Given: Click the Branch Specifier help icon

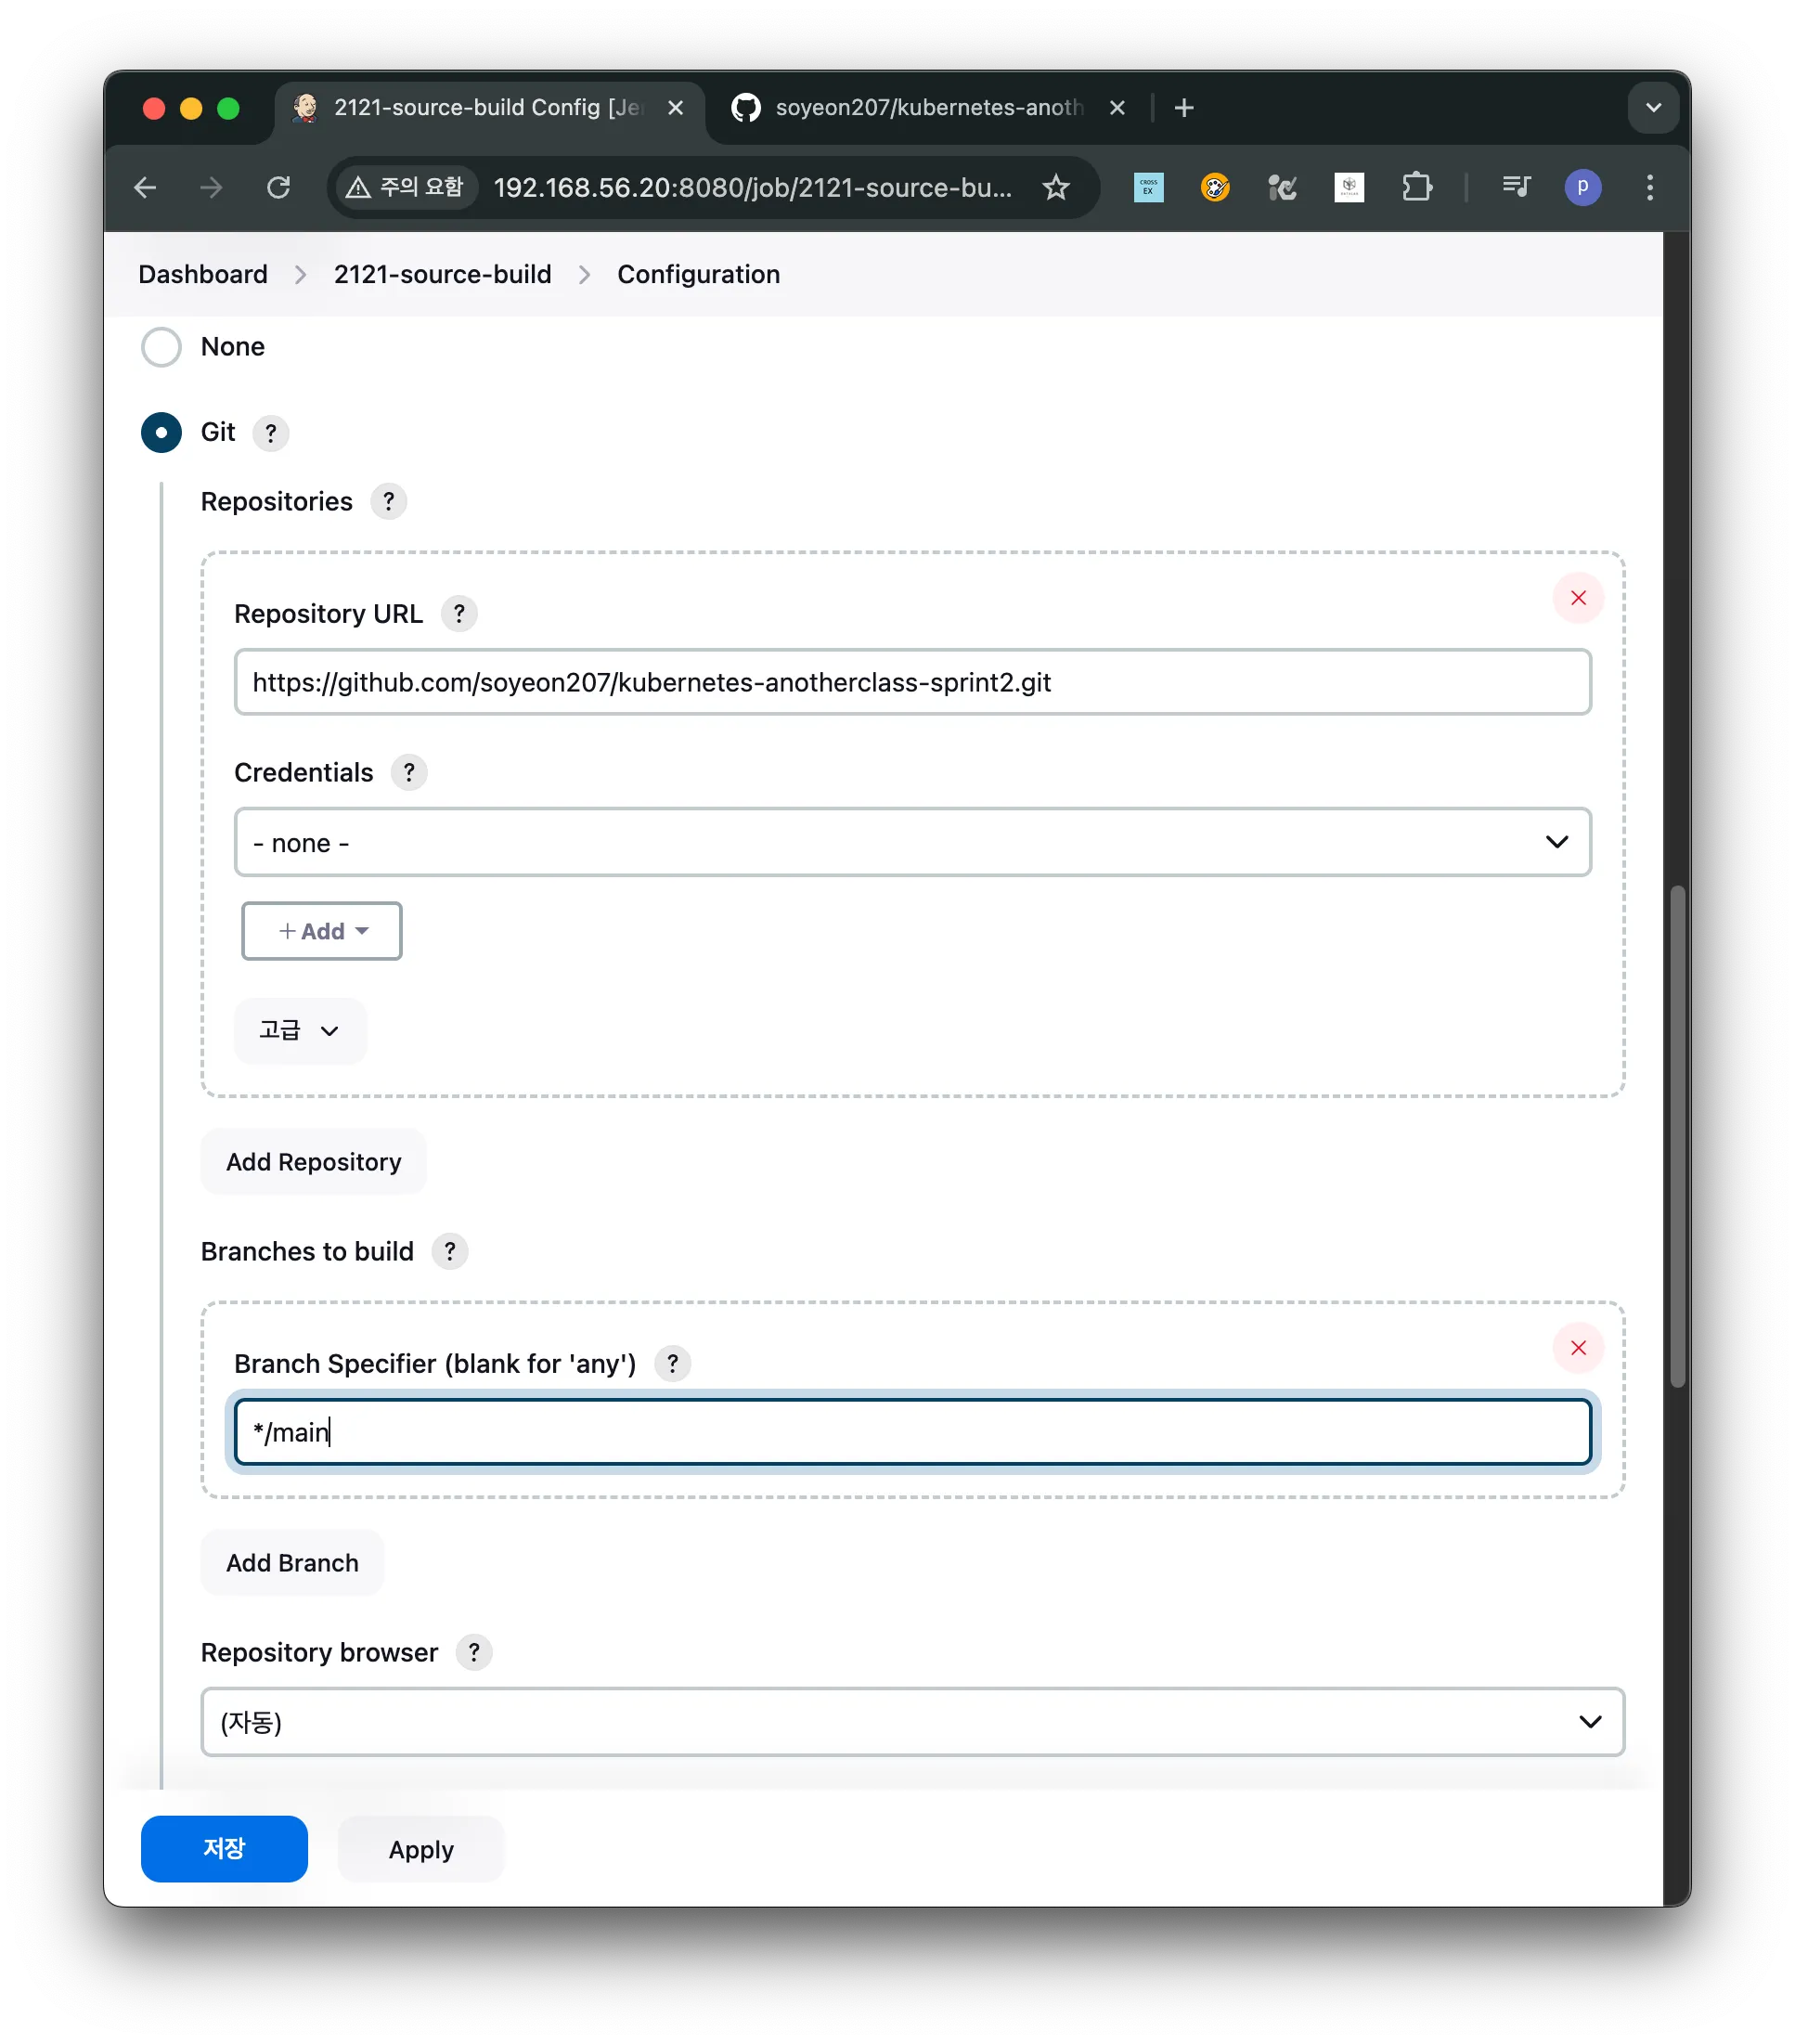Looking at the screenshot, I should (672, 1363).
